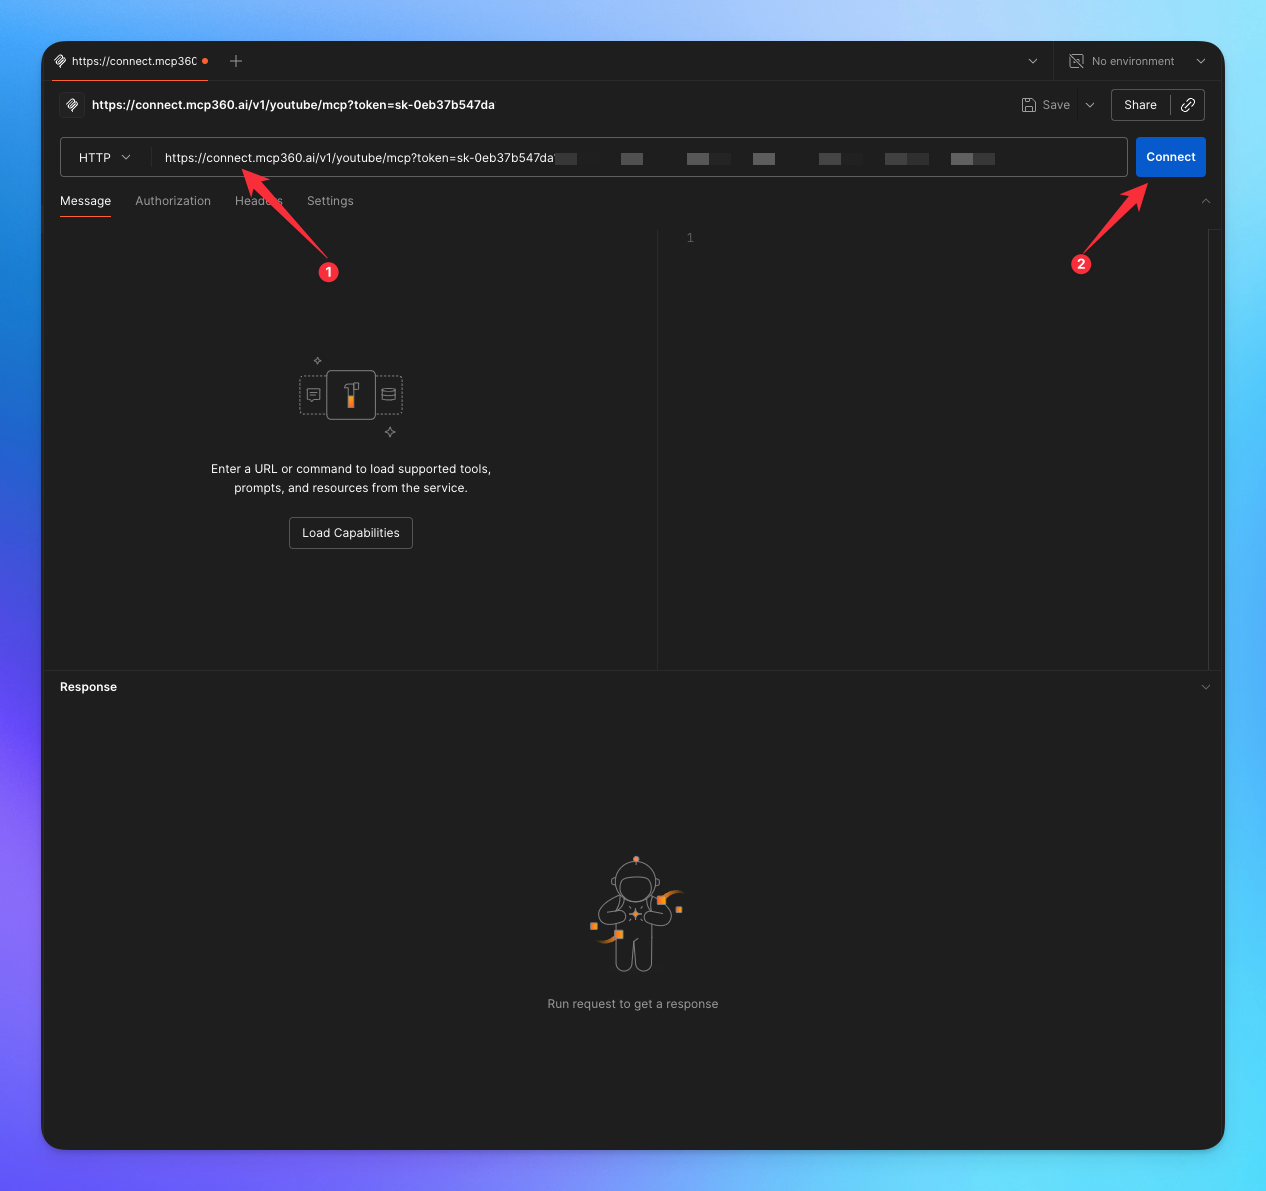1266x1191 pixels.
Task: Open the Save options dropdown arrow
Action: (1089, 104)
